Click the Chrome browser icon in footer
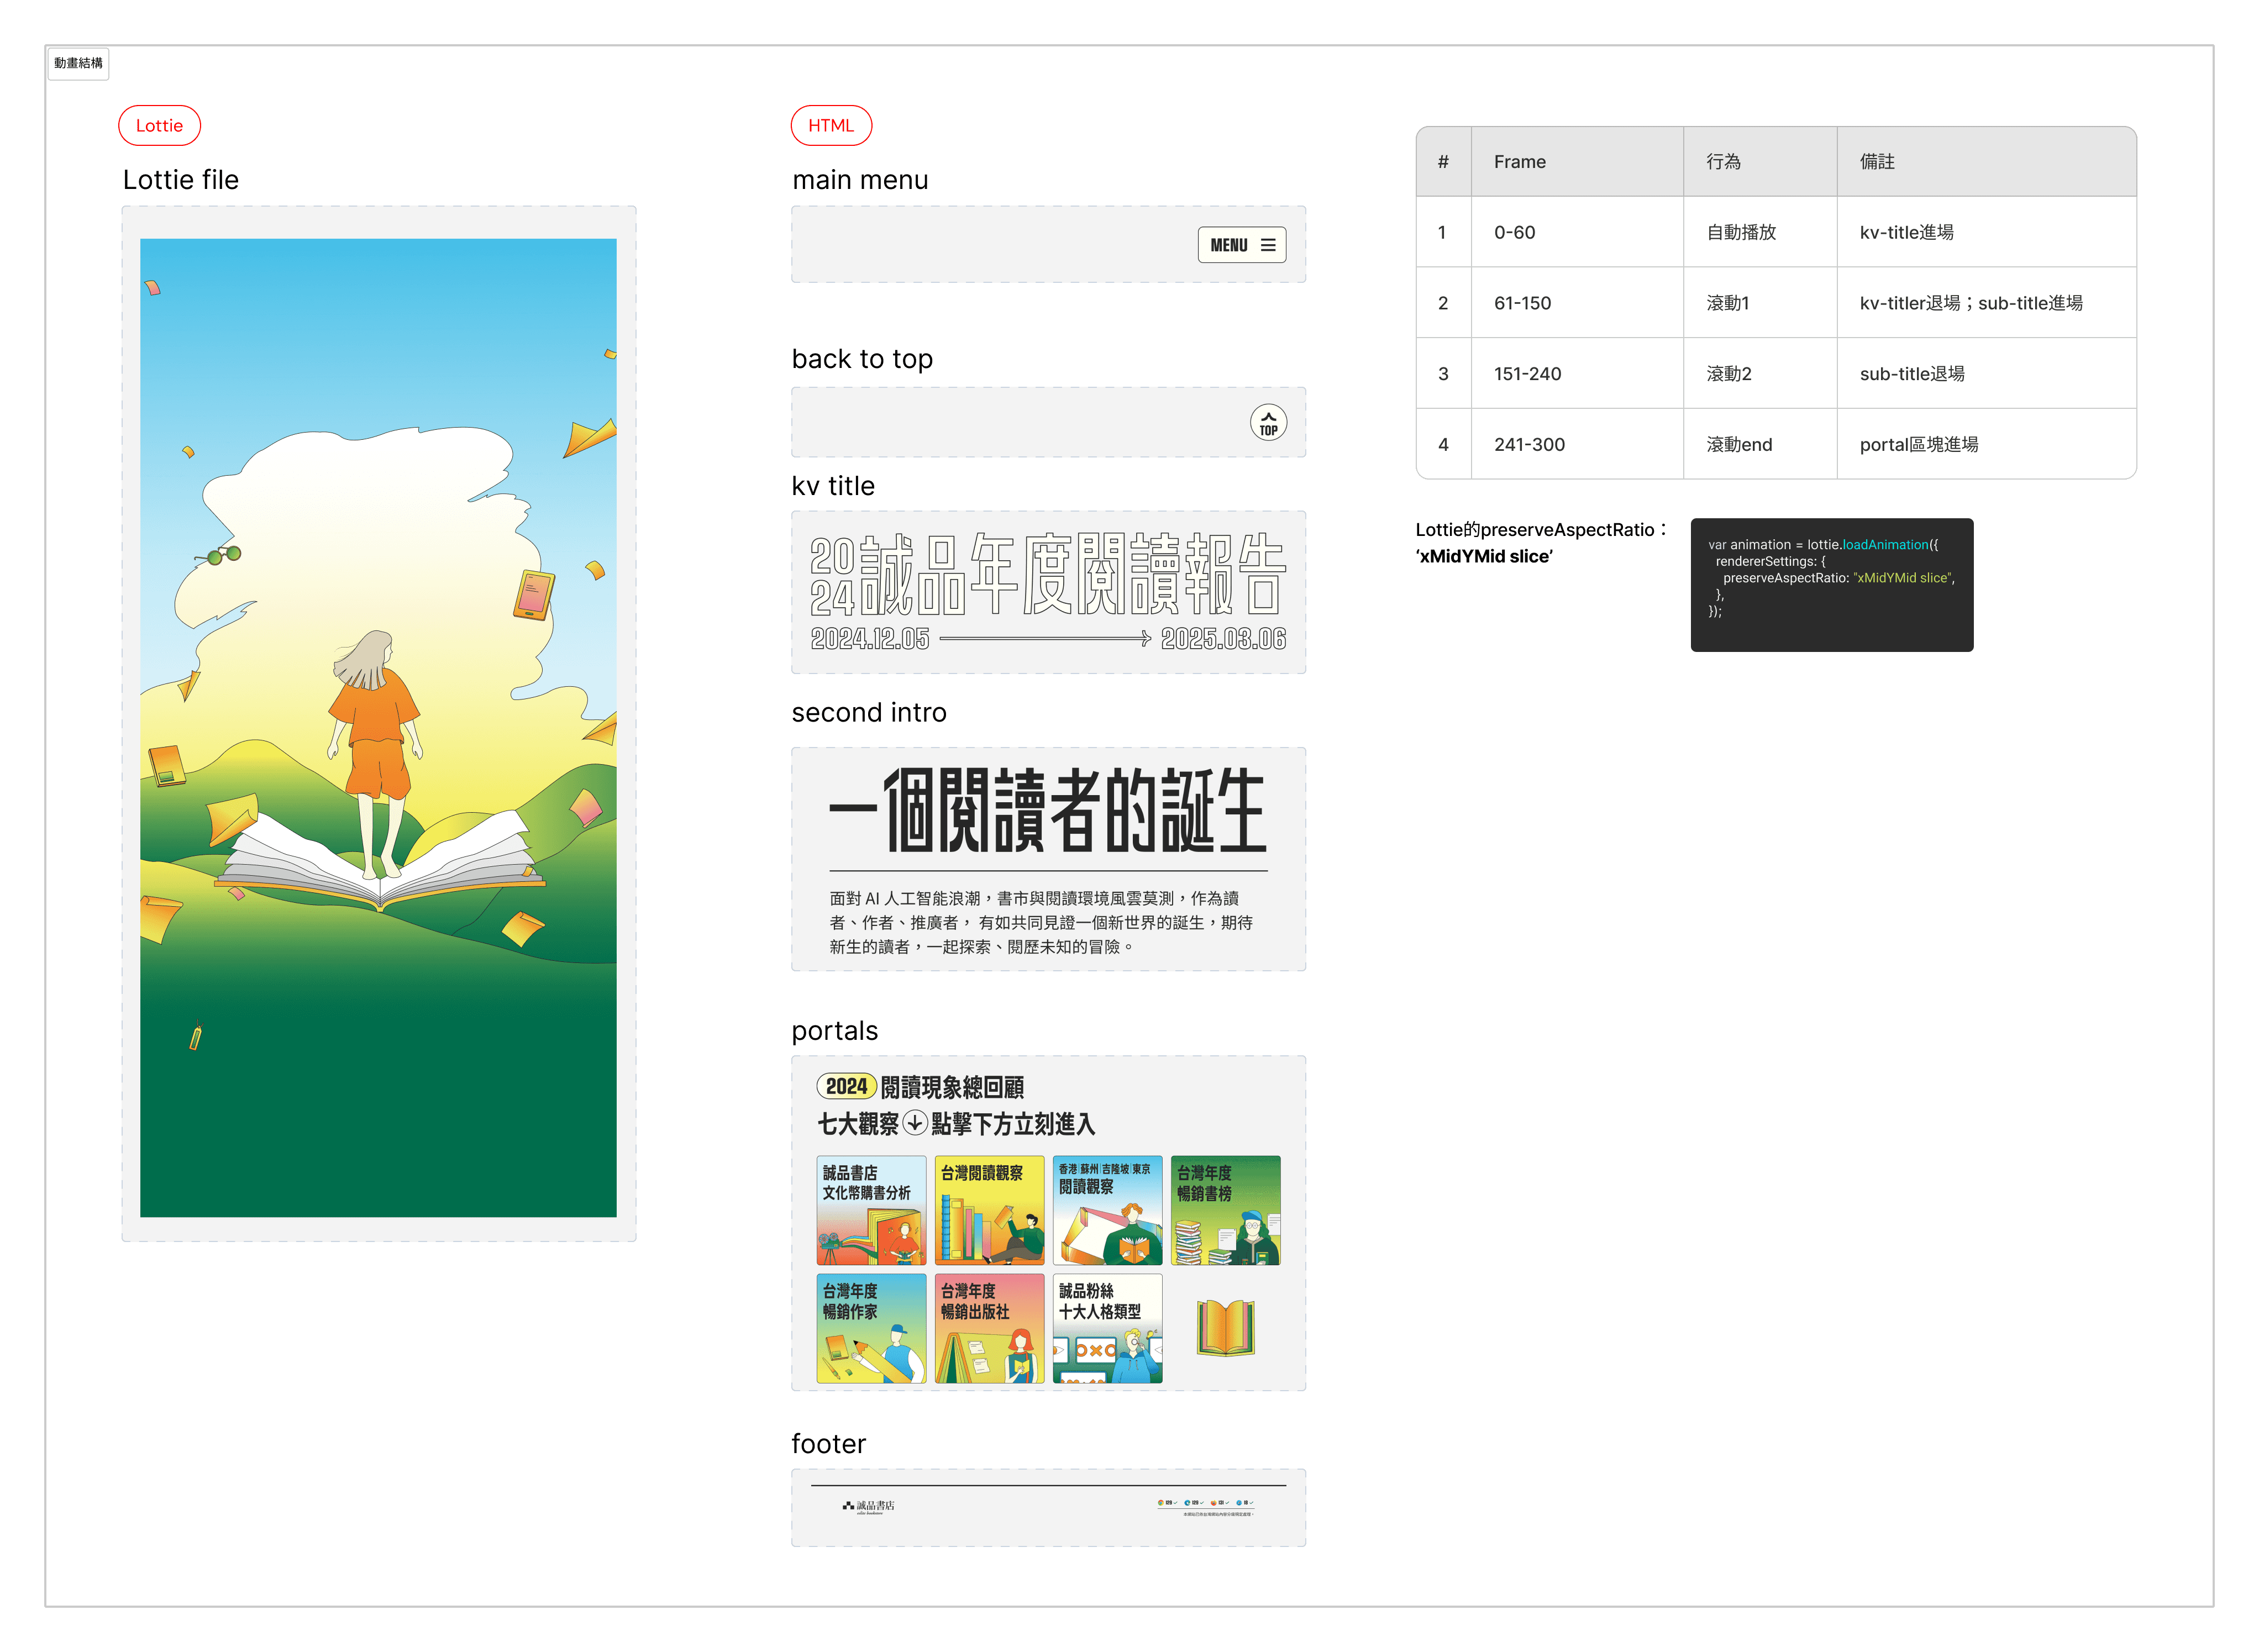This screenshot has height=1652, width=2259. coord(1161,1503)
